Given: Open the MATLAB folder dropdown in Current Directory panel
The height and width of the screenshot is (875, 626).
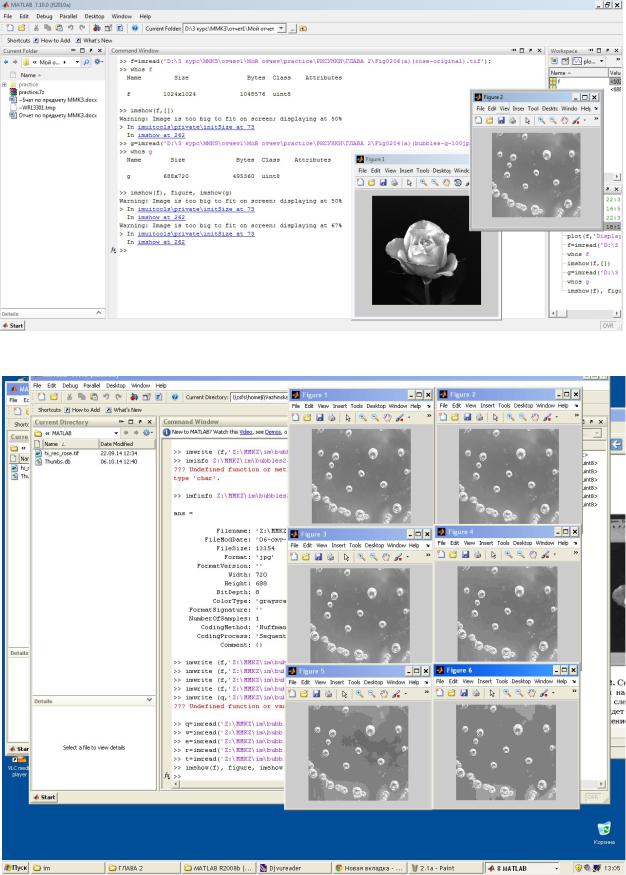Looking at the screenshot, I should pyautogui.click(x=116, y=433).
